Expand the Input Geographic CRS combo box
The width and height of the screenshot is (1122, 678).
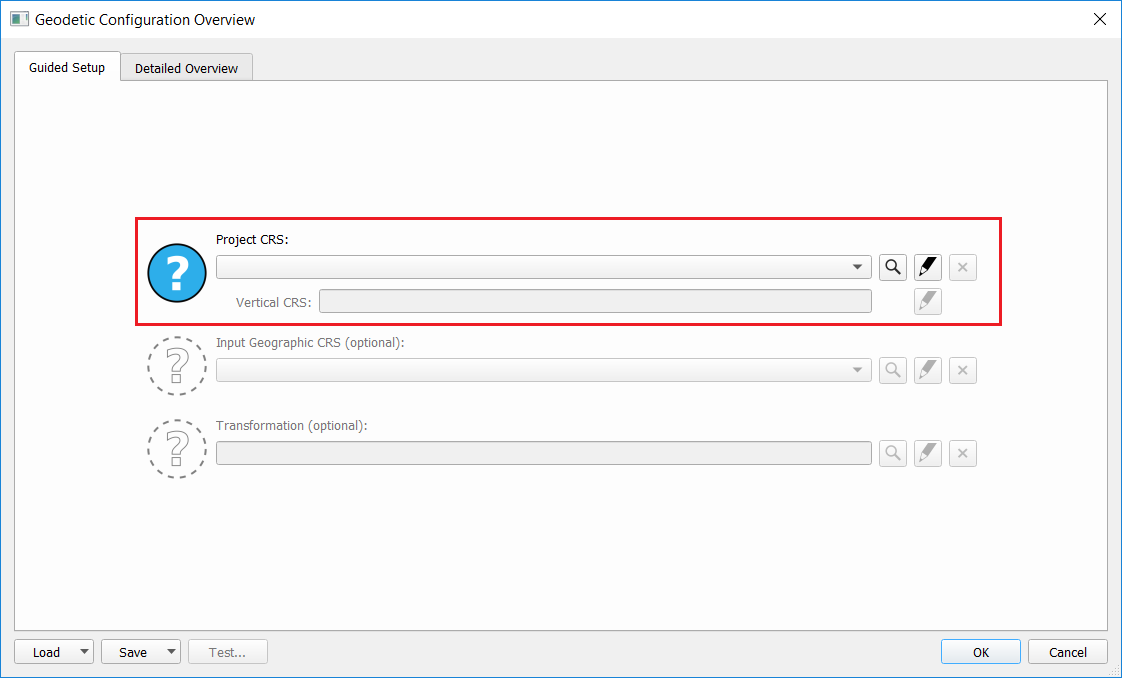(857, 370)
